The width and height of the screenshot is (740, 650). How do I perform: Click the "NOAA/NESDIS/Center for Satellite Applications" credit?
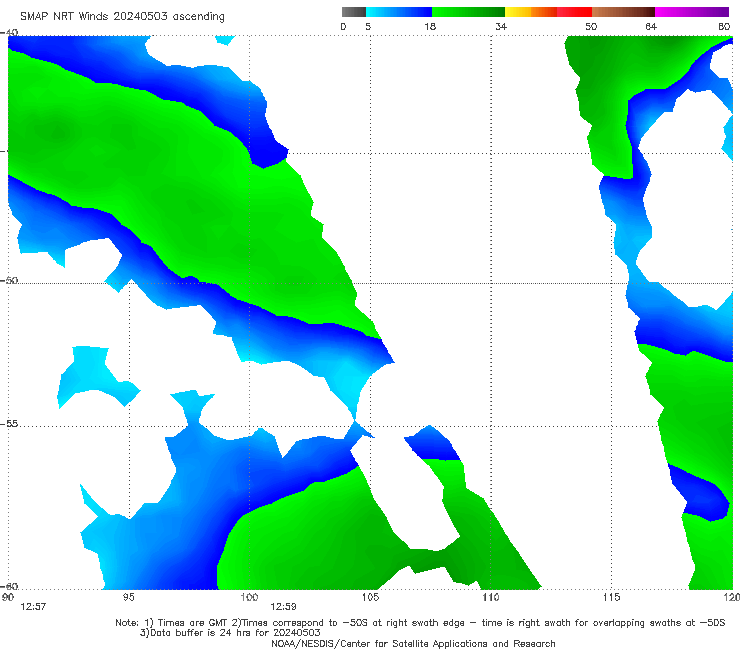(413, 643)
